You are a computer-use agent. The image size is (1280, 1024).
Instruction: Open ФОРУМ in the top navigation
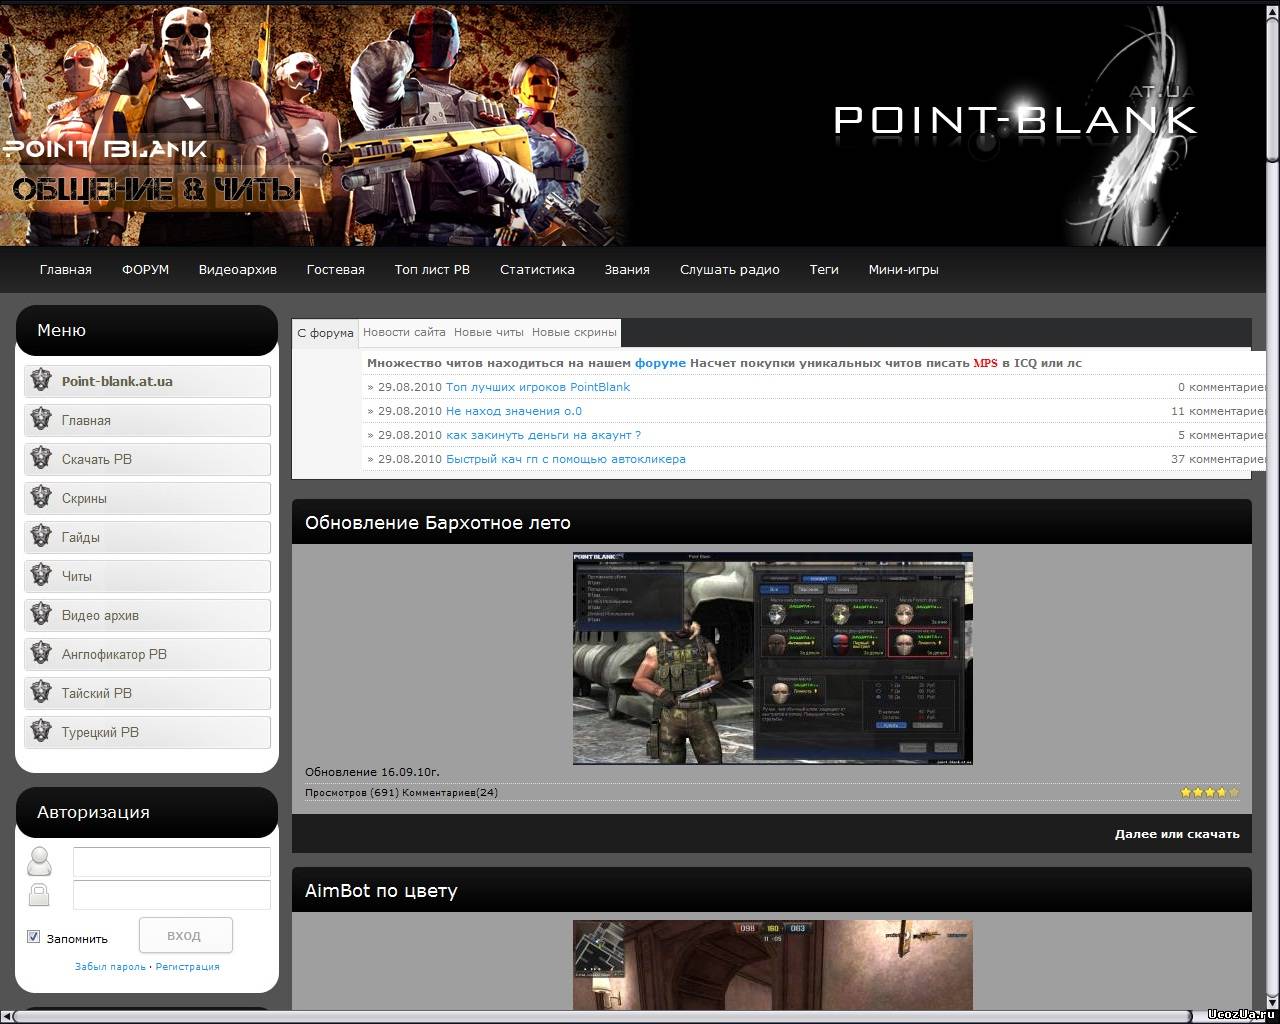[x=145, y=269]
